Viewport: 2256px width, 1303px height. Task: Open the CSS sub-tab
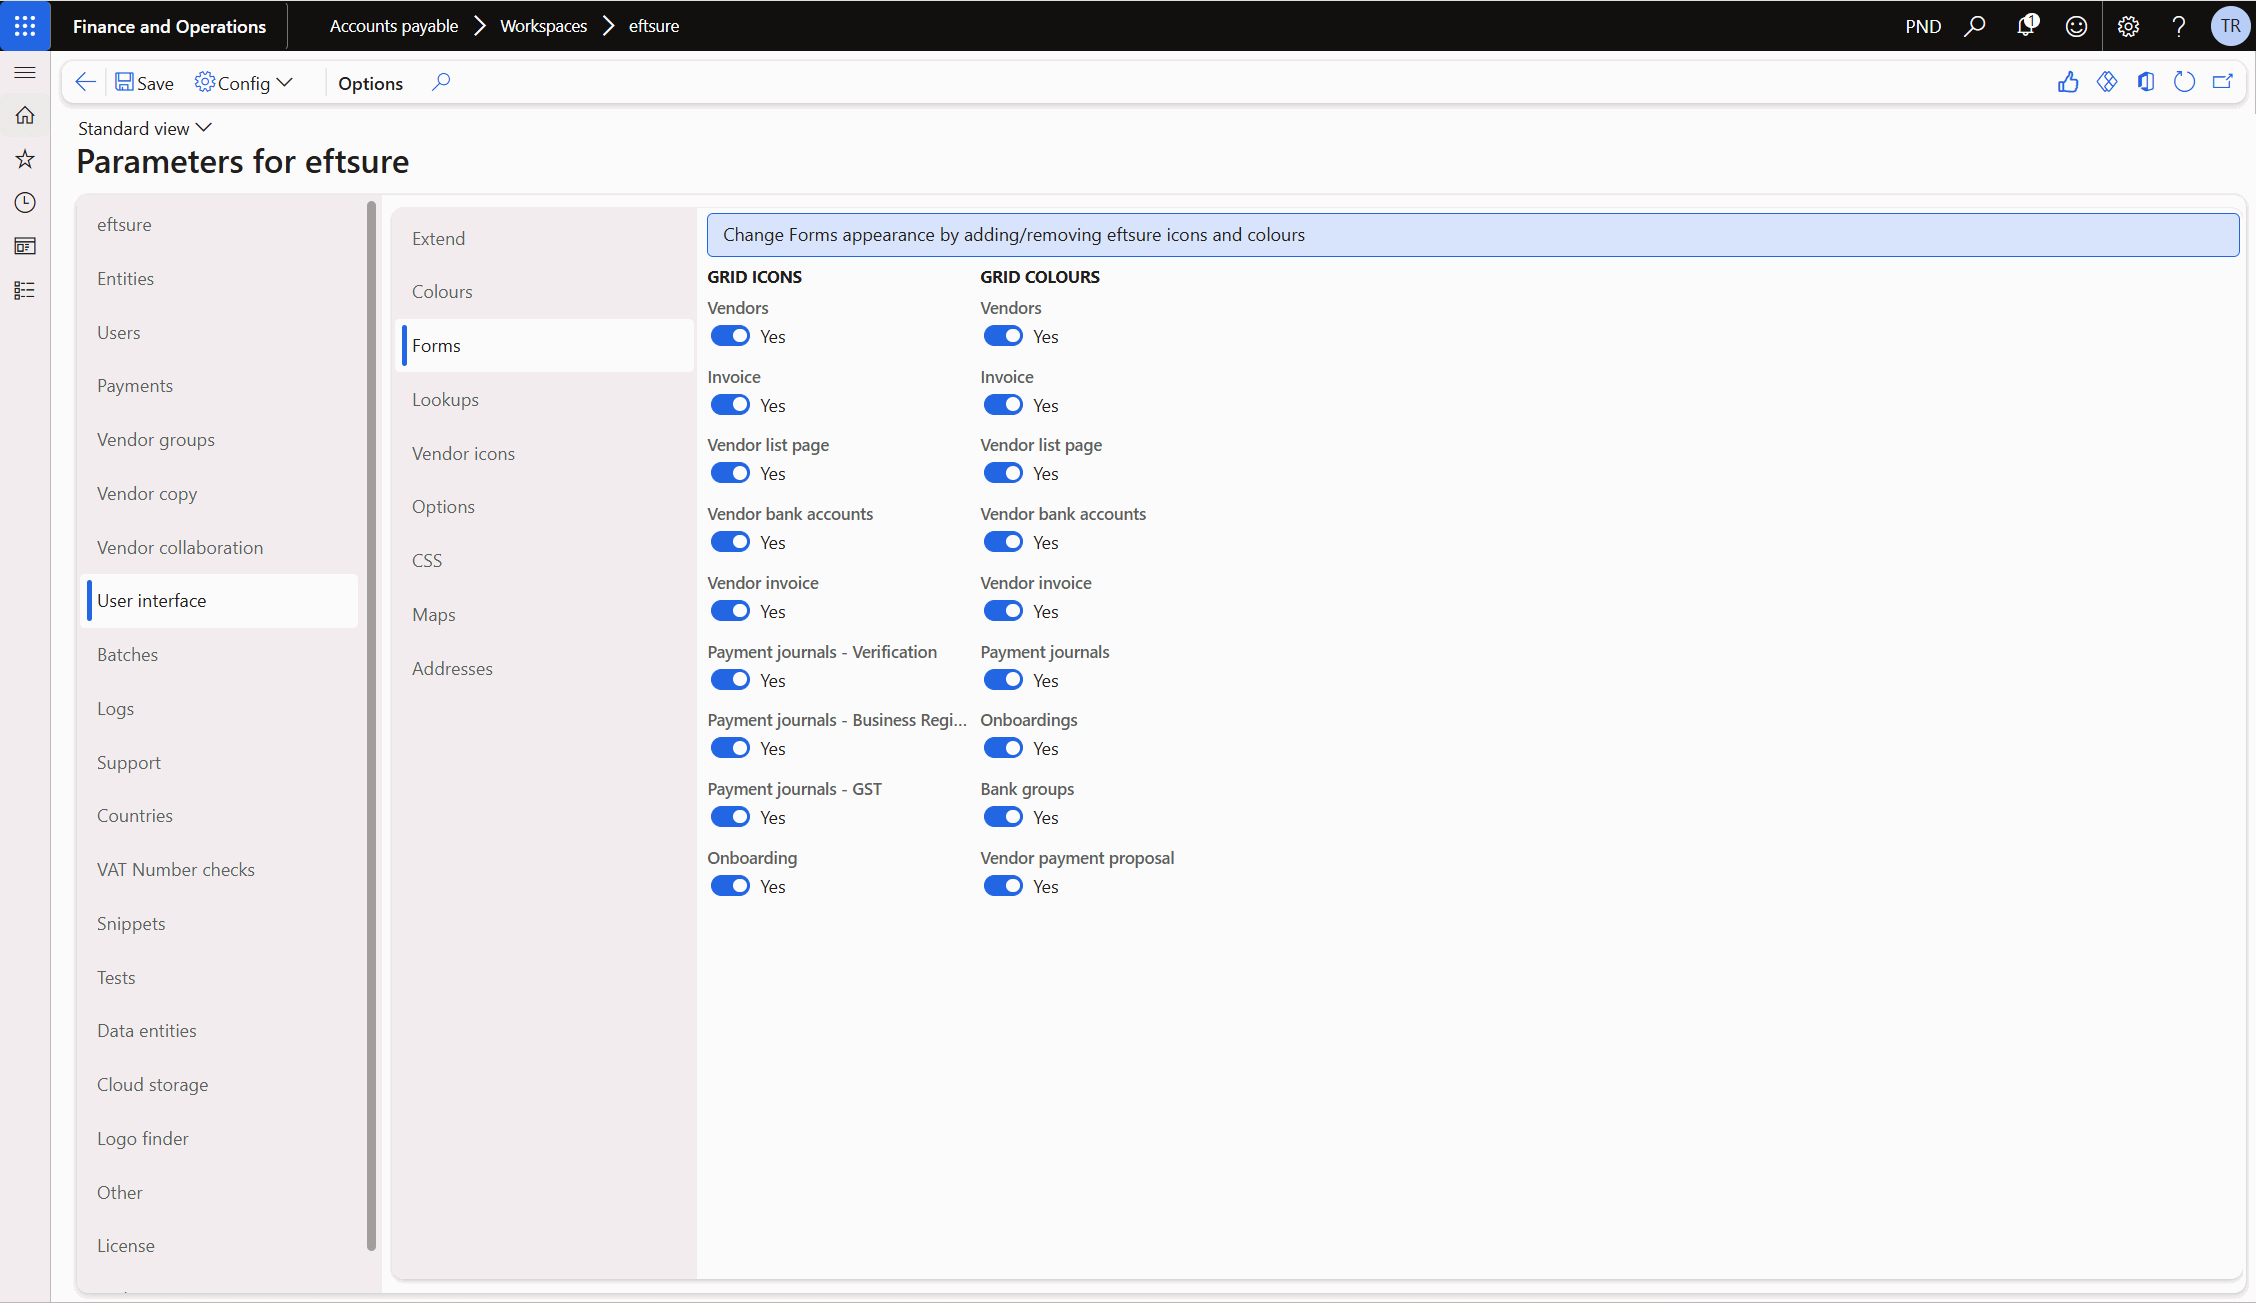(545, 561)
